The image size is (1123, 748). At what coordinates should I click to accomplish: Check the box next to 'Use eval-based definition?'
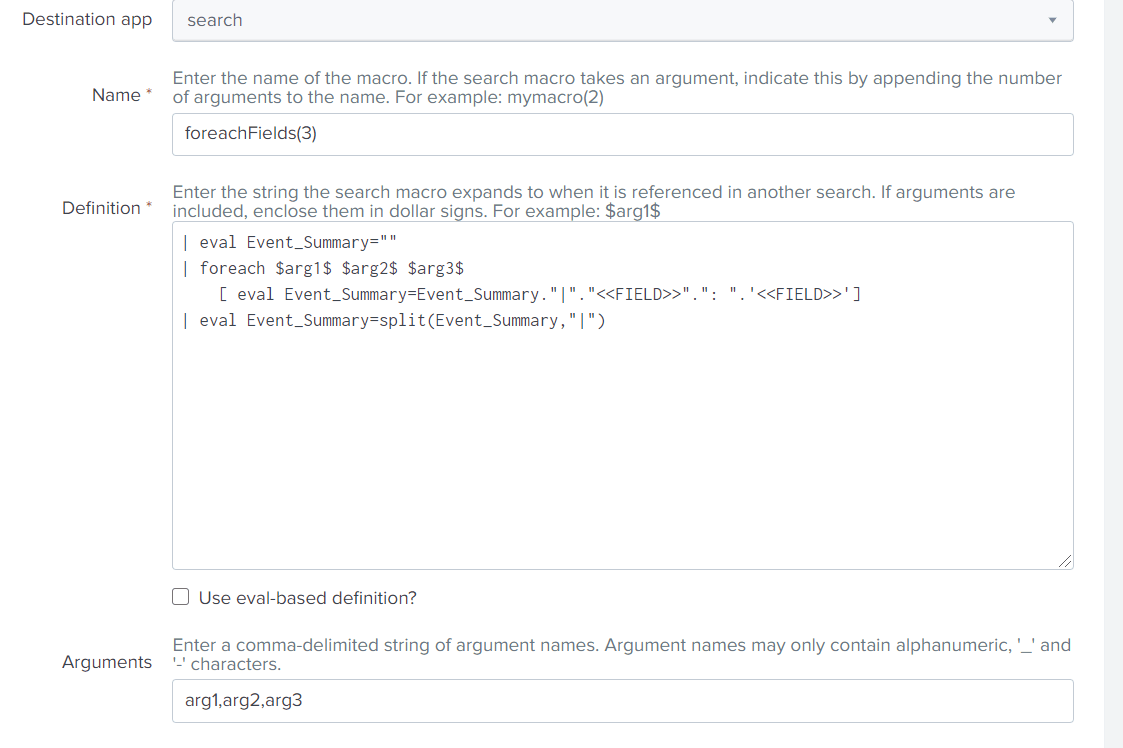pos(180,596)
